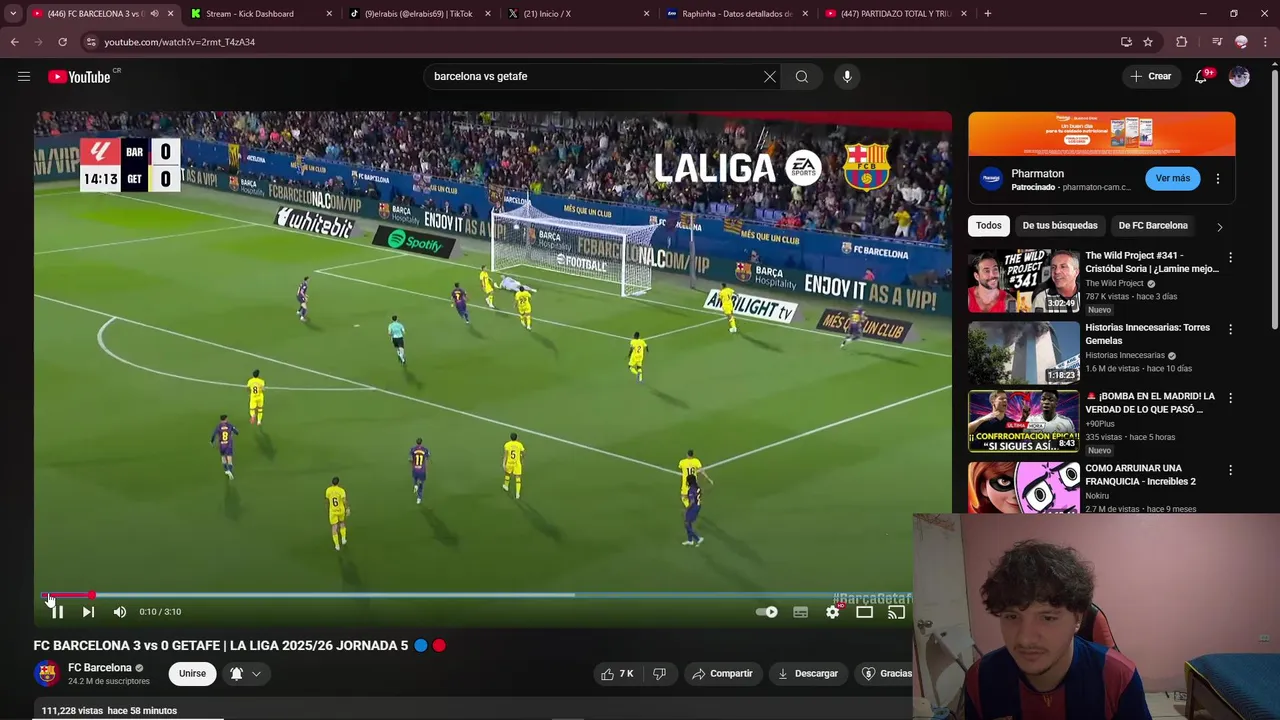Open options menu for the Pharmaton ad
Screen dimensions: 1280x720
[1218, 179]
